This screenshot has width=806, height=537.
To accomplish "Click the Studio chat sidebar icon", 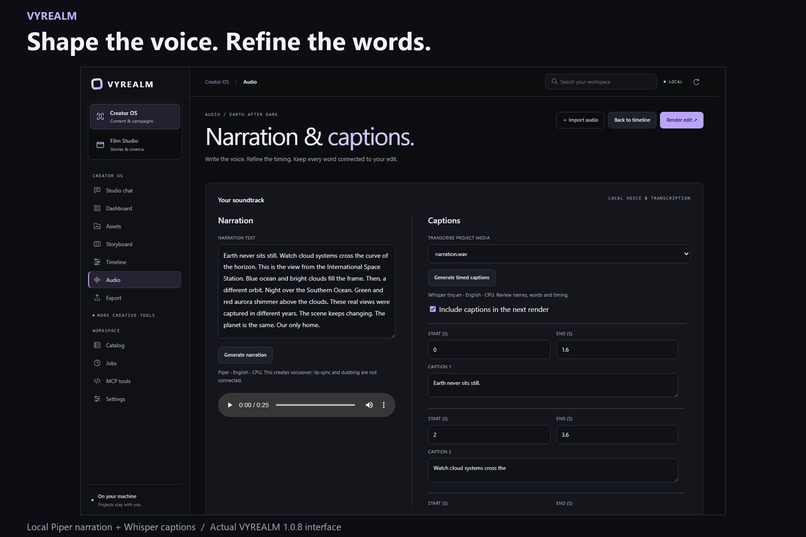I will click(97, 190).
